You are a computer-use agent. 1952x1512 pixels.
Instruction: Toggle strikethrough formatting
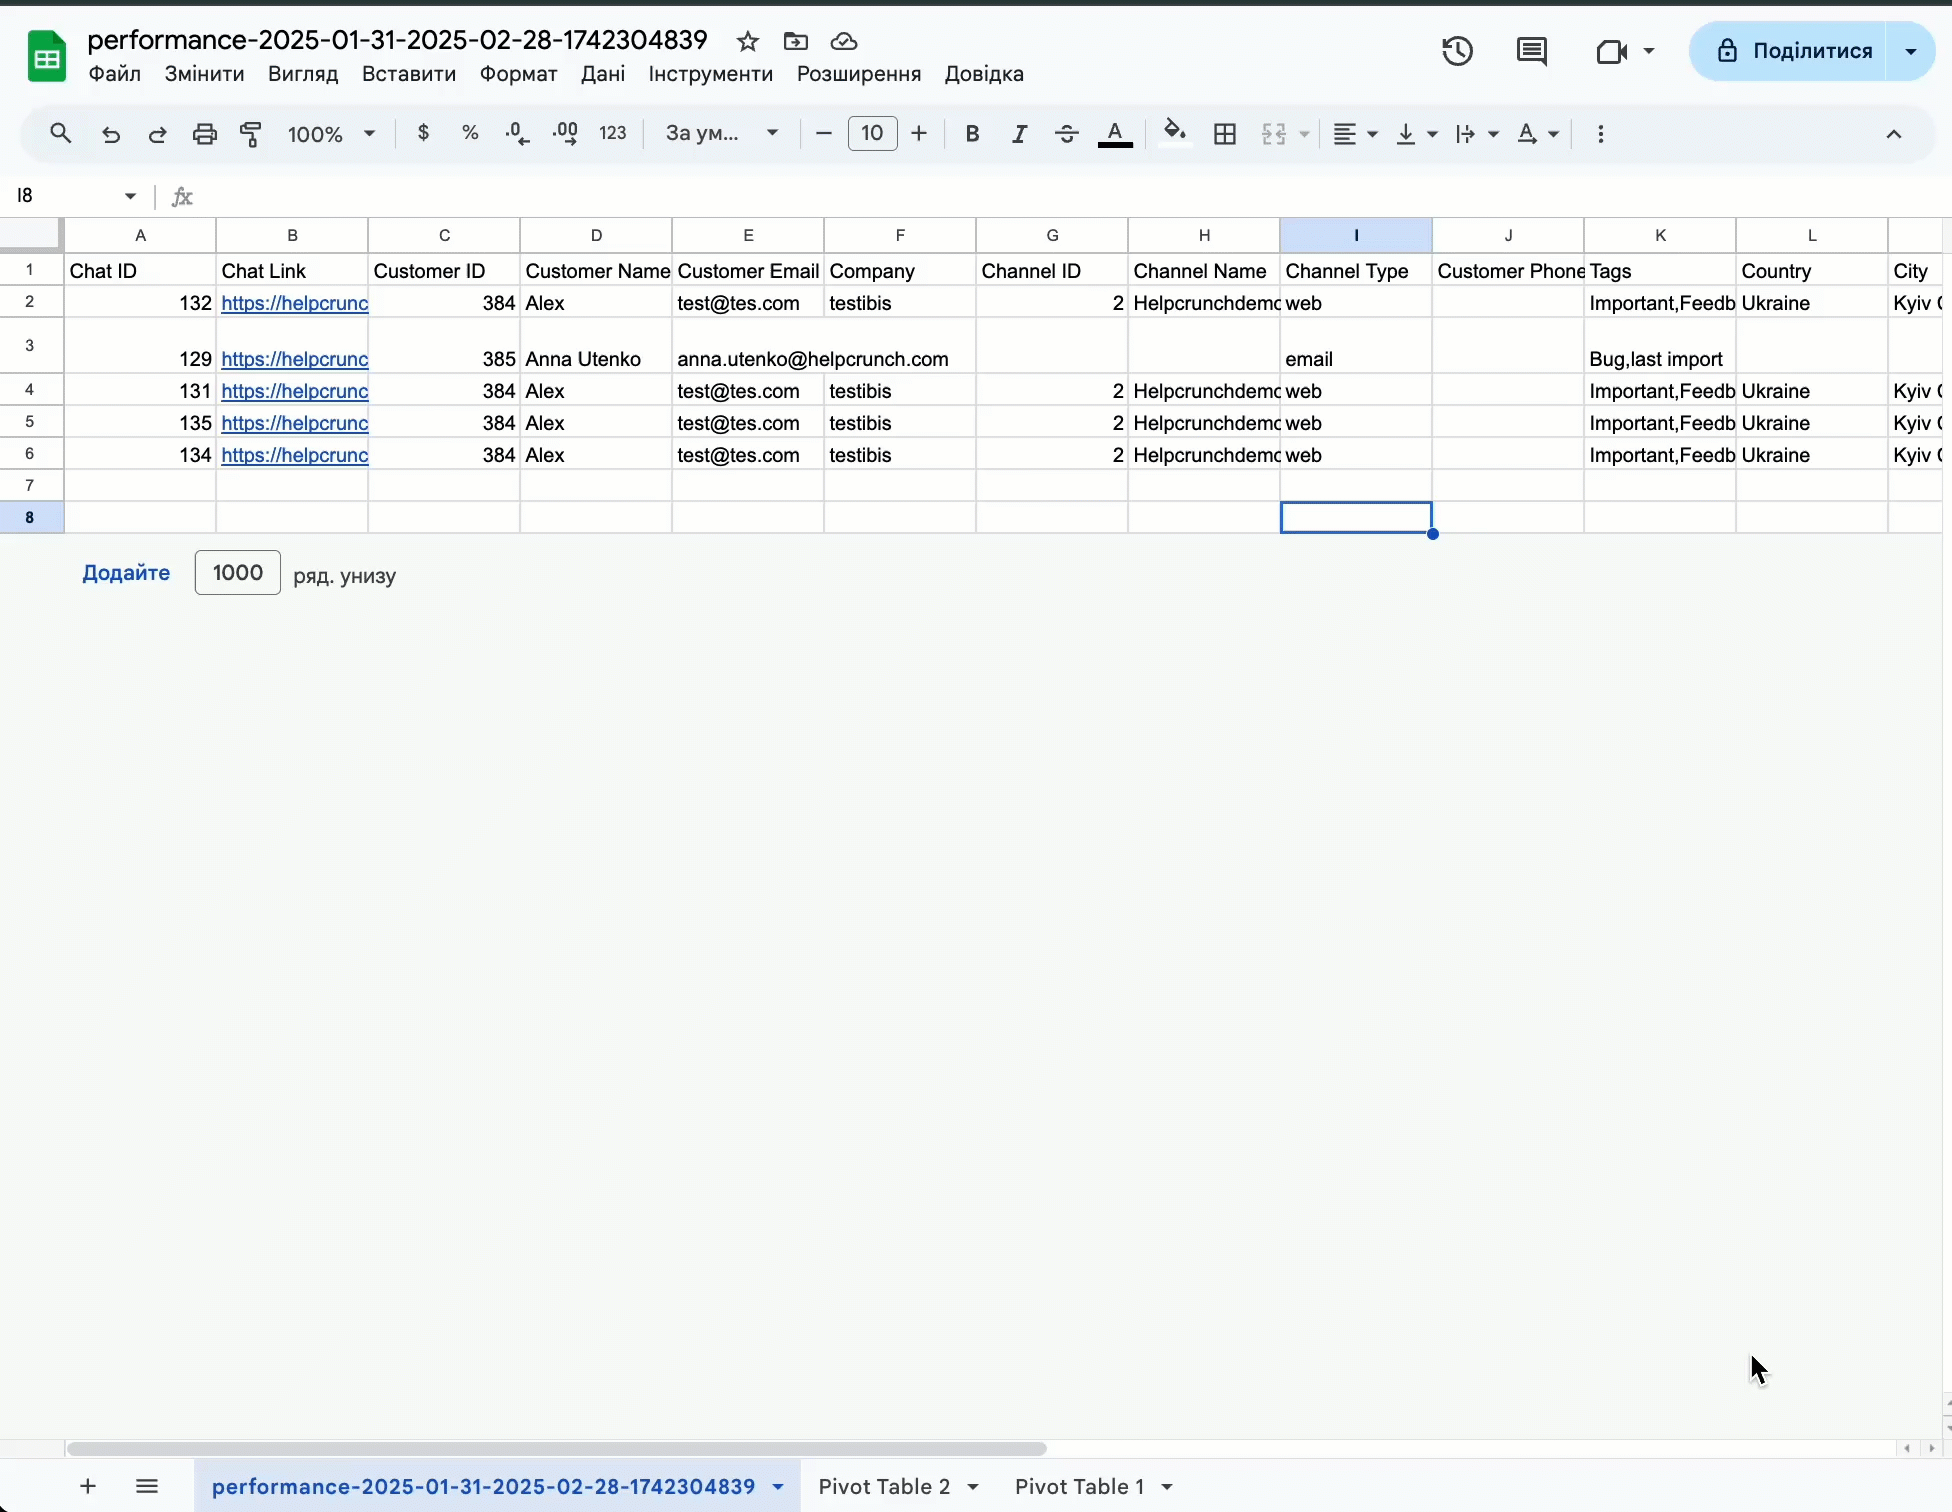coord(1067,134)
